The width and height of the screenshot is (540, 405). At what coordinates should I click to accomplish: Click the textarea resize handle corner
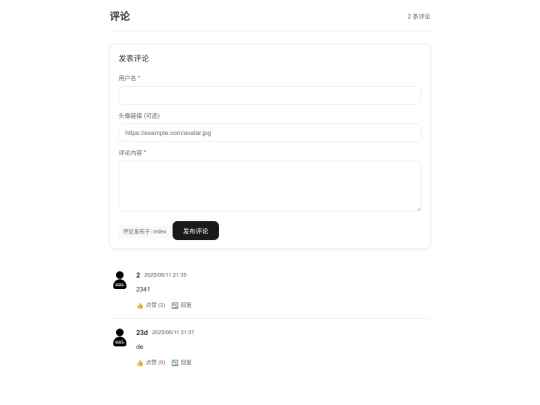pos(419,208)
